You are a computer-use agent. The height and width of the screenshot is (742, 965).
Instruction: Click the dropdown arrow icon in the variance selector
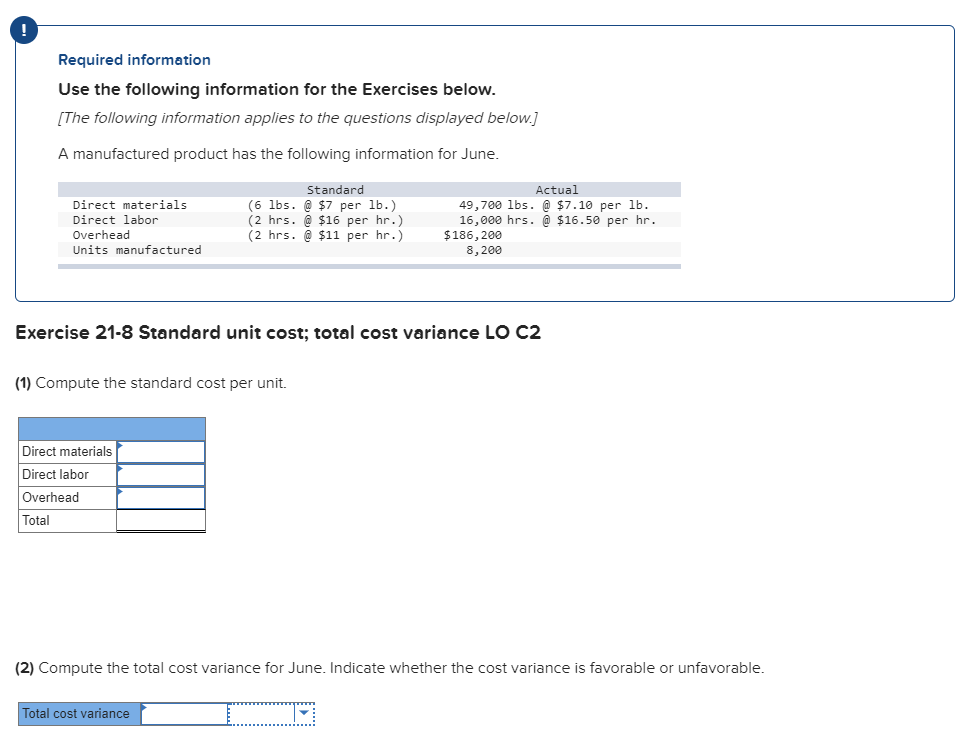point(303,714)
